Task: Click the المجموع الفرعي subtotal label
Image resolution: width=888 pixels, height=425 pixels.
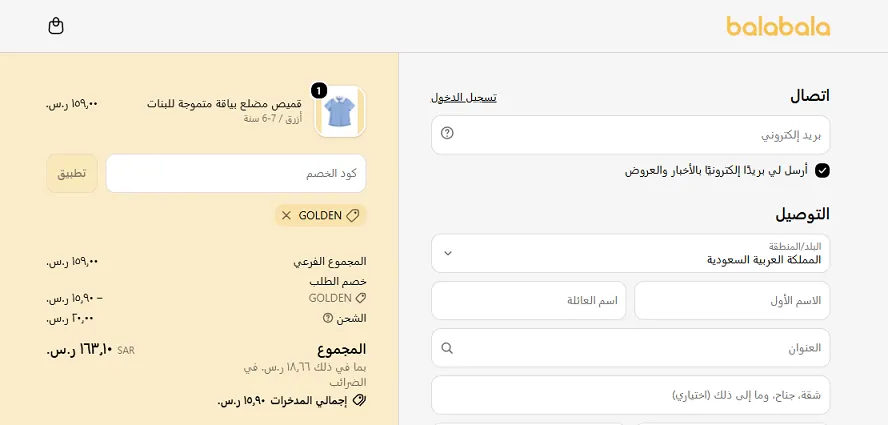Action: coord(330,262)
